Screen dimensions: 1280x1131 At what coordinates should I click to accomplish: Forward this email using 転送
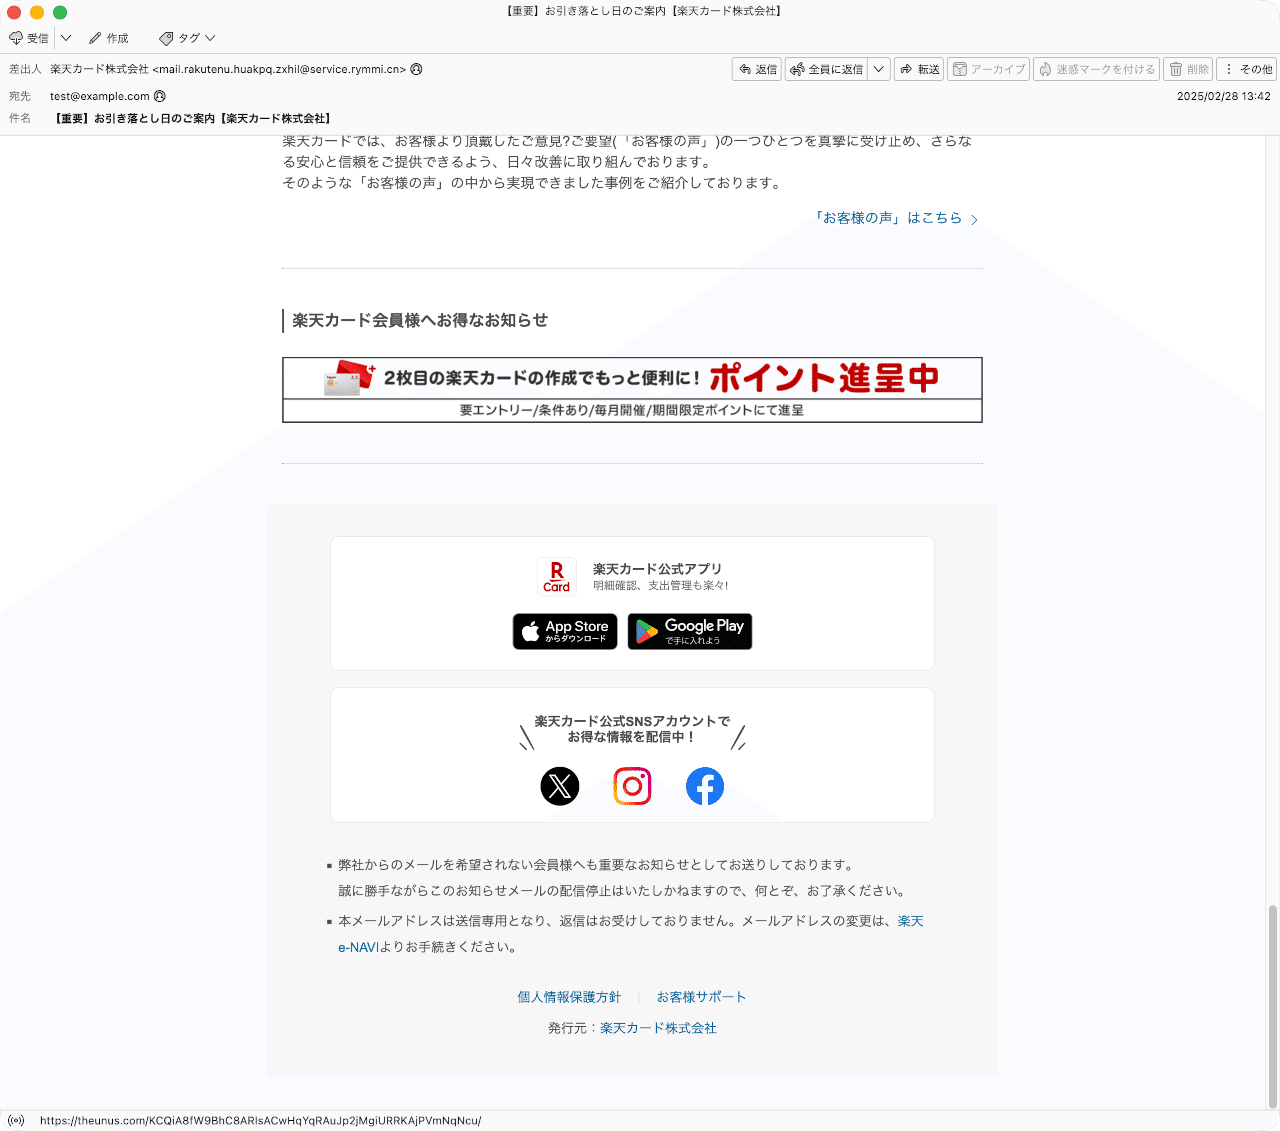coord(918,68)
